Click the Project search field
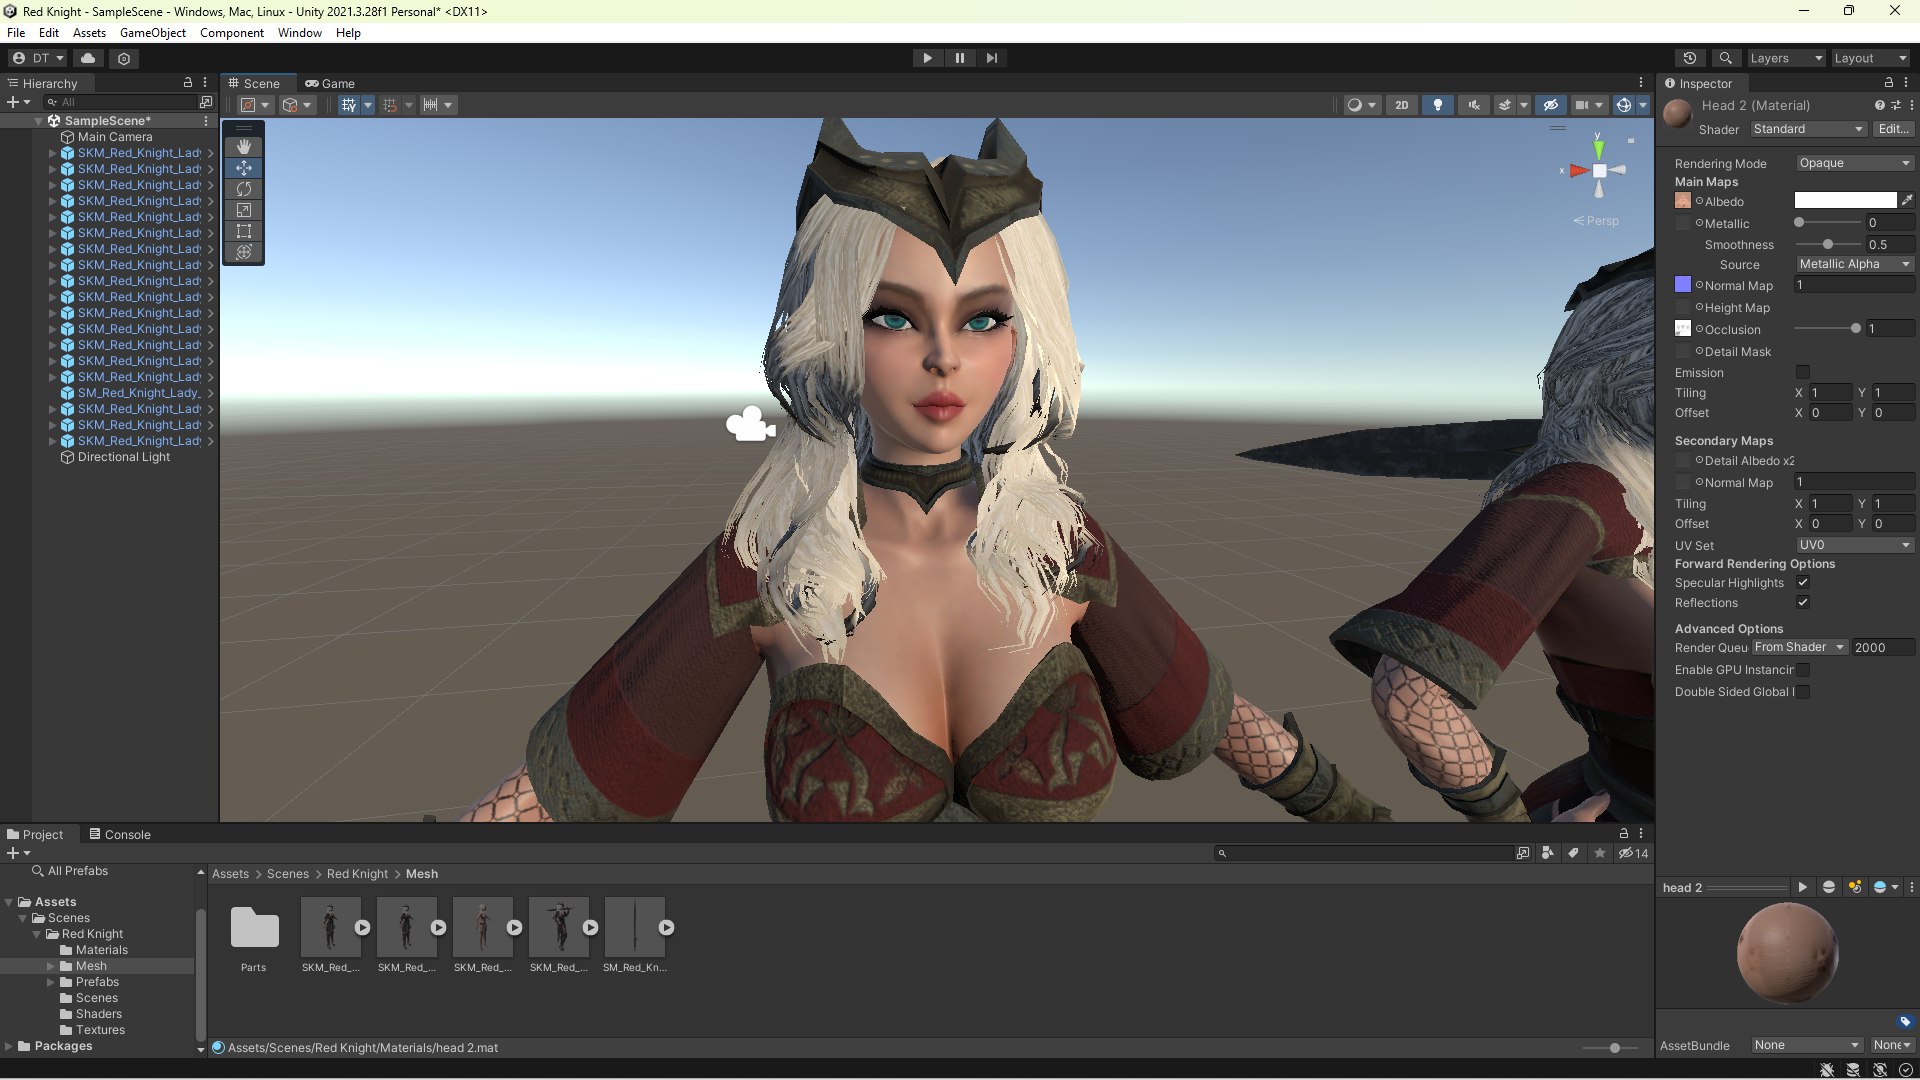The image size is (1920, 1080). pos(1365,853)
